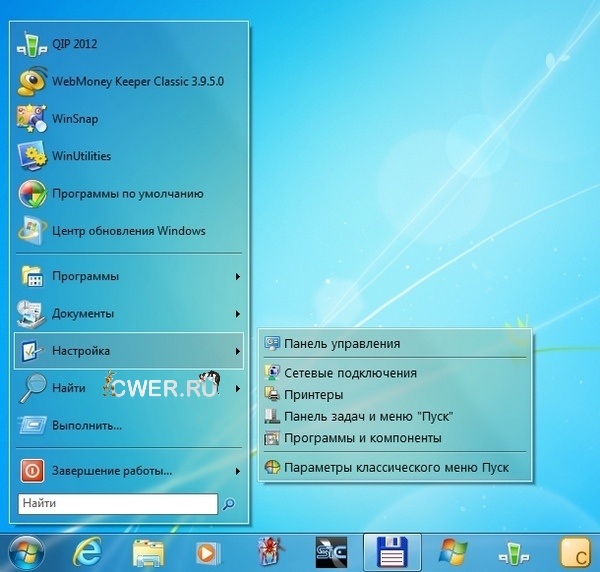Click the Найти search input field
Viewport: 600px width, 572px height.
[x=117, y=503]
